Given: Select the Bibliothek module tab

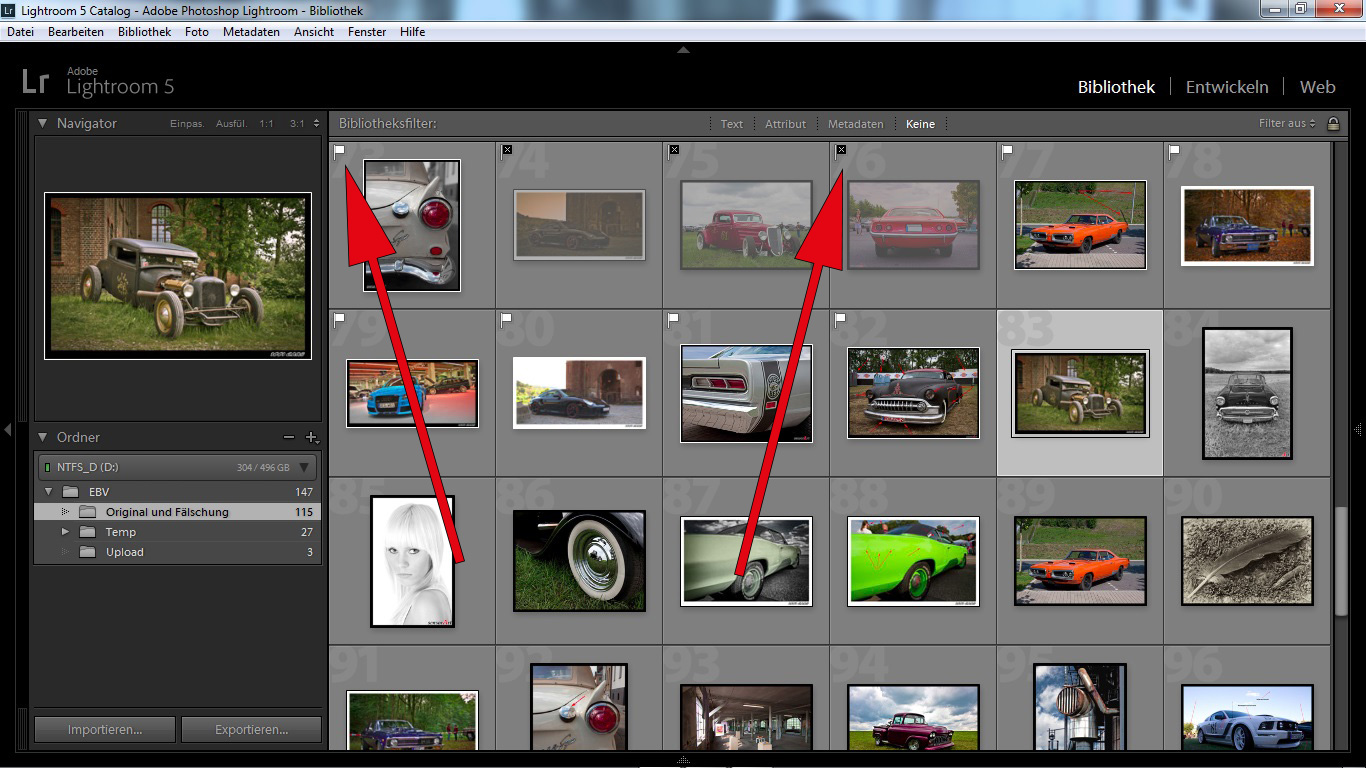Looking at the screenshot, I should 1116,87.
